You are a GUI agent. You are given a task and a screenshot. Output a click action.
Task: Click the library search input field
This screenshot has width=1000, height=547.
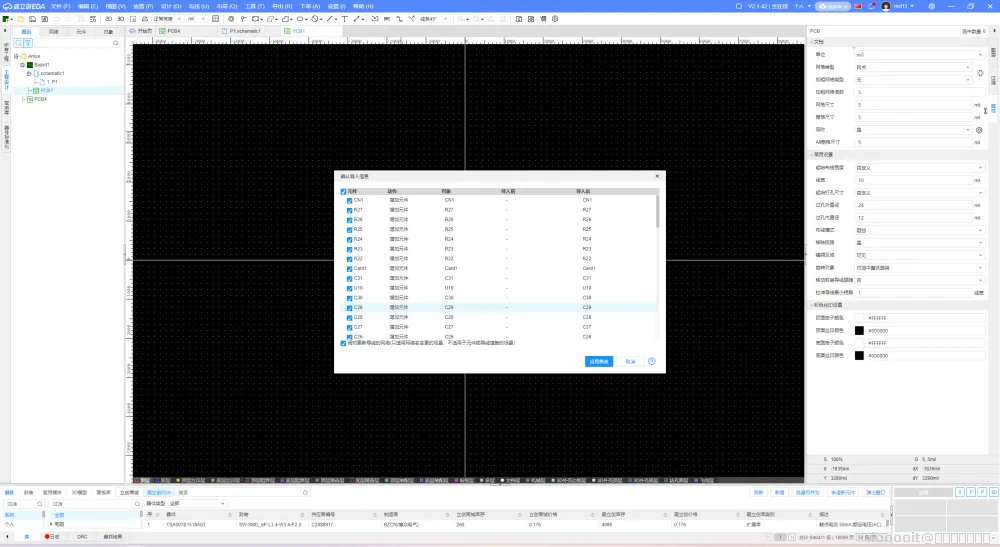coord(242,493)
